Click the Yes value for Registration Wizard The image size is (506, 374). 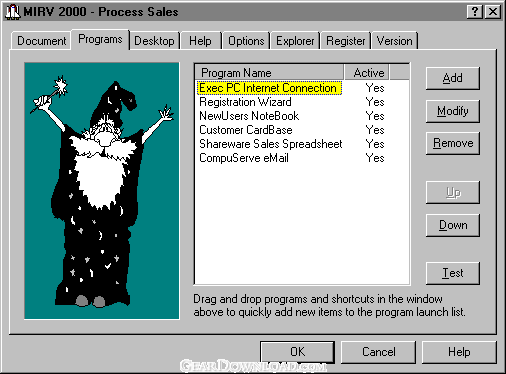(x=375, y=102)
